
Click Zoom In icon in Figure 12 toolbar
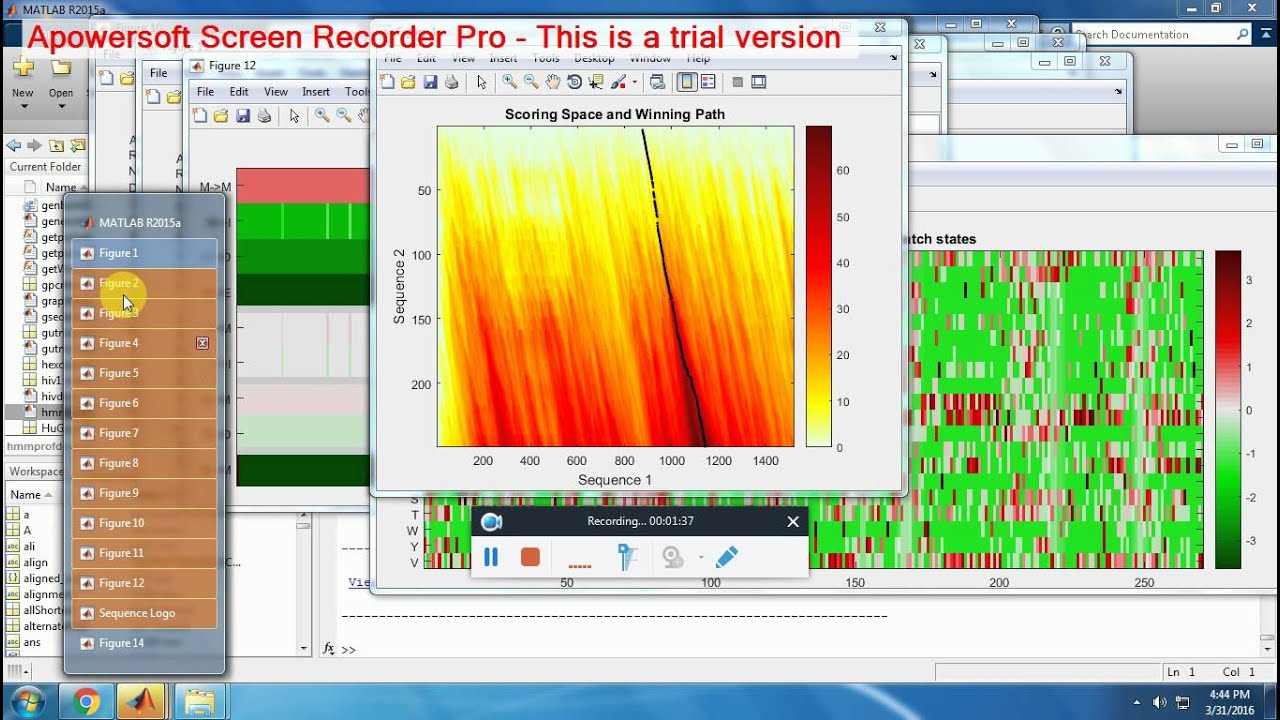pos(322,116)
